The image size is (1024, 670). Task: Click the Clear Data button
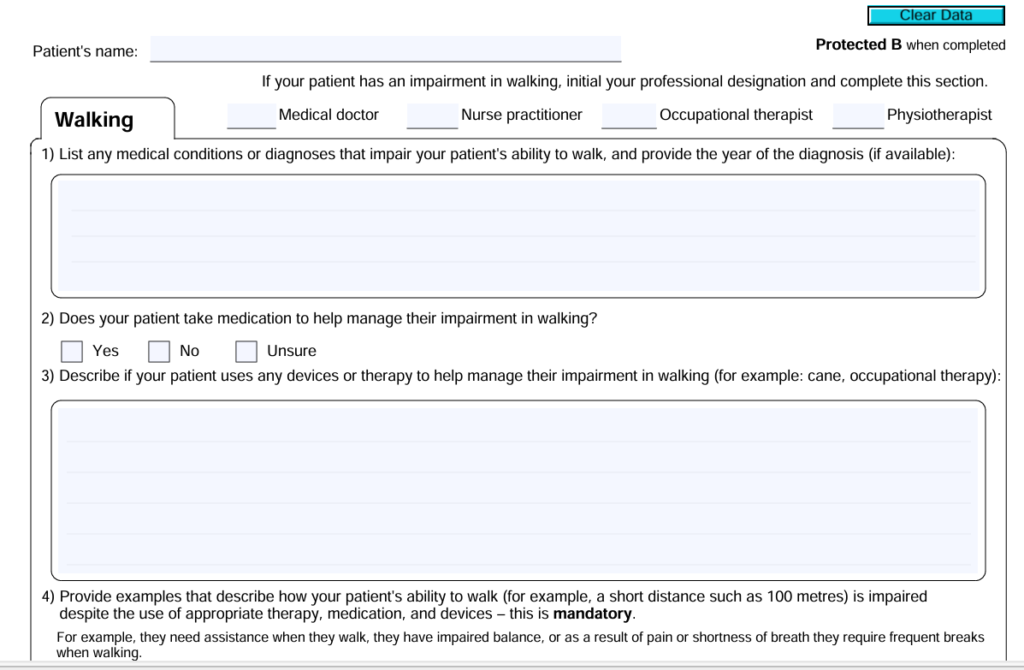coord(935,16)
